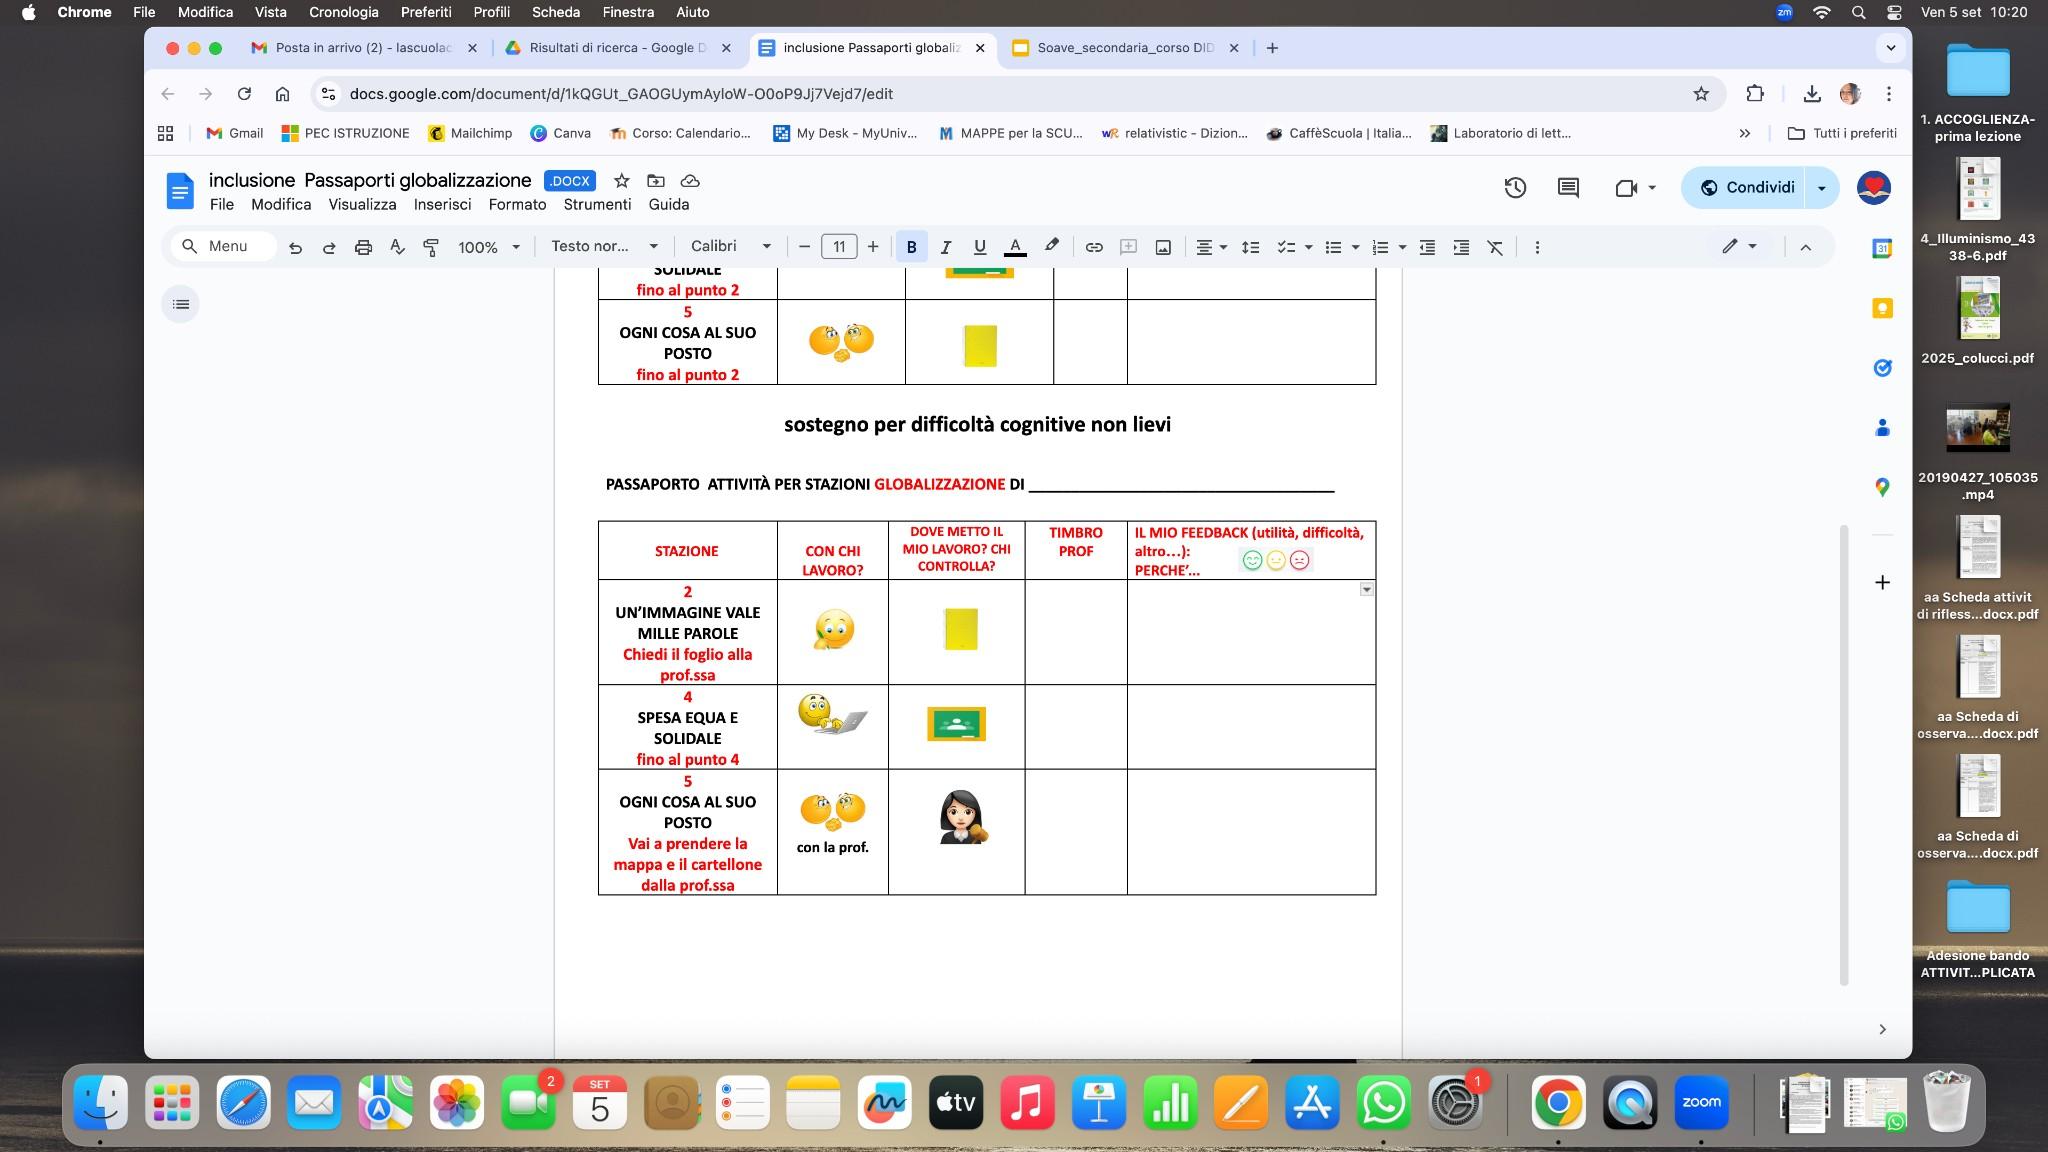Show document outline sidebar icon

click(181, 304)
